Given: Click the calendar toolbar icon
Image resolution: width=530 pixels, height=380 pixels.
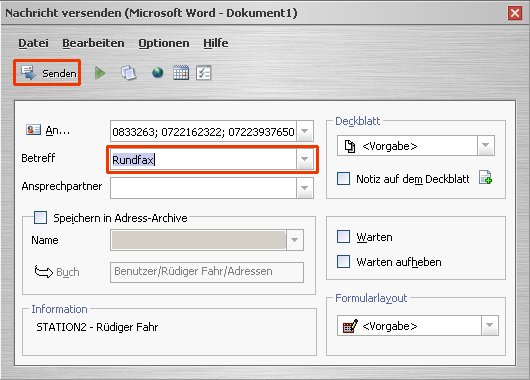Looking at the screenshot, I should point(181,73).
